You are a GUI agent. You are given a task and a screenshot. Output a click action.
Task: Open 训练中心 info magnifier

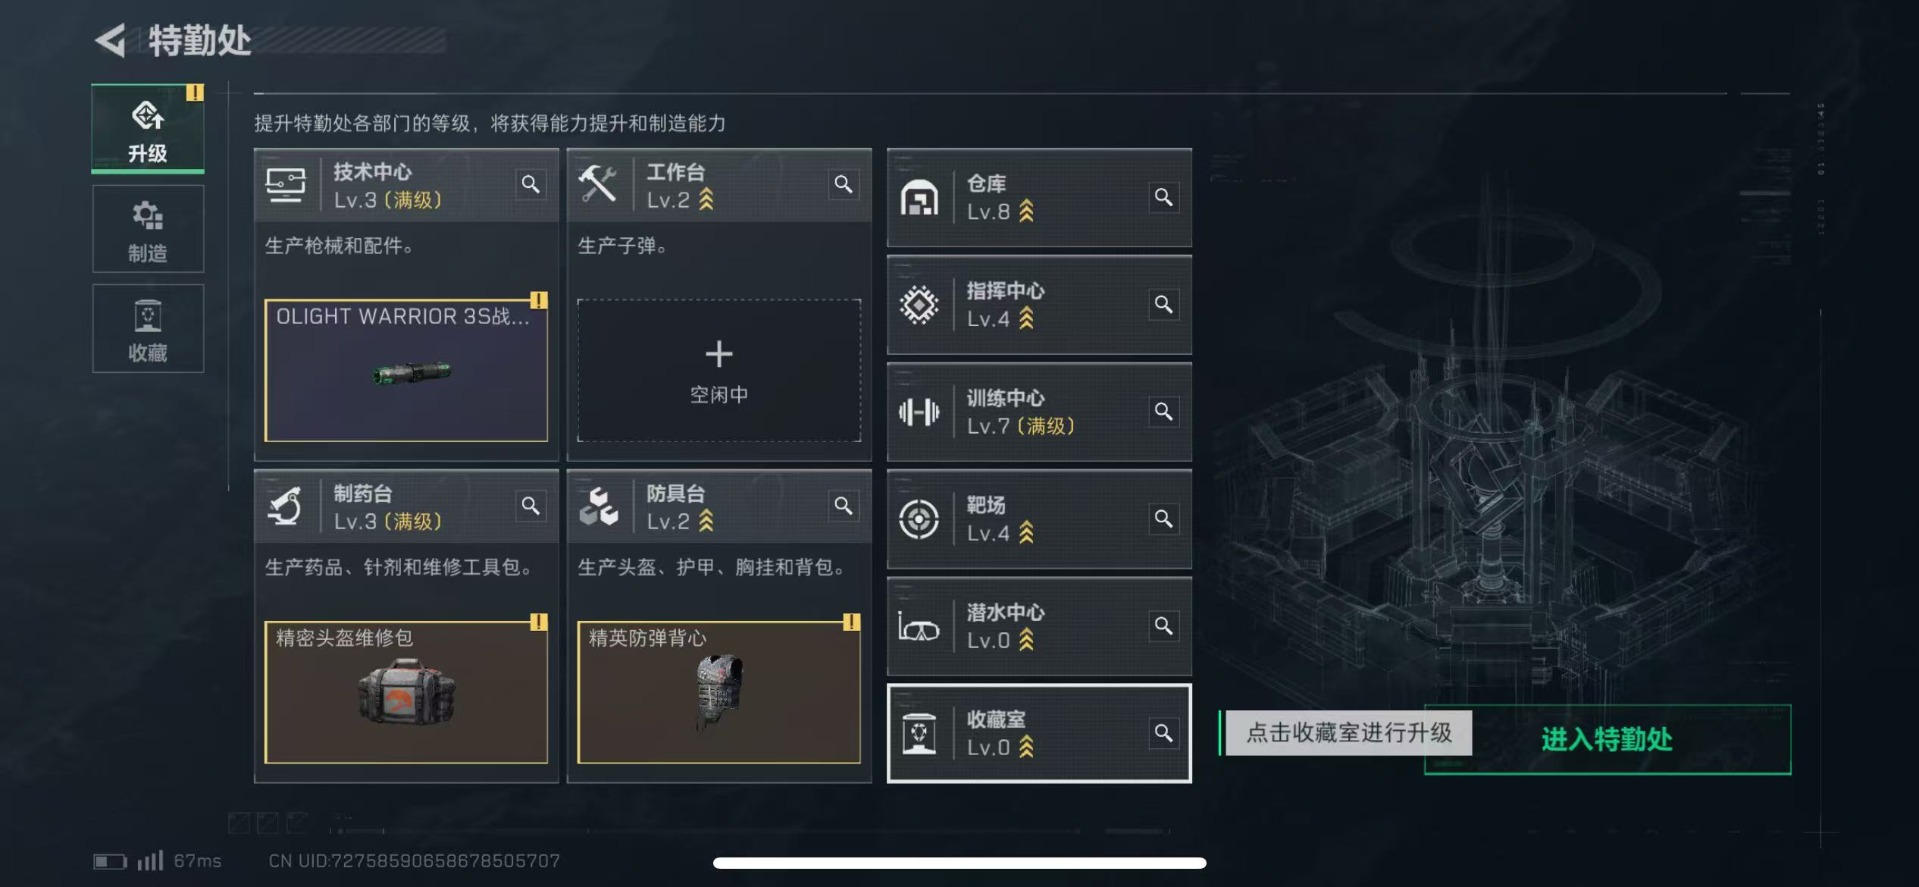pyautogui.click(x=1164, y=411)
